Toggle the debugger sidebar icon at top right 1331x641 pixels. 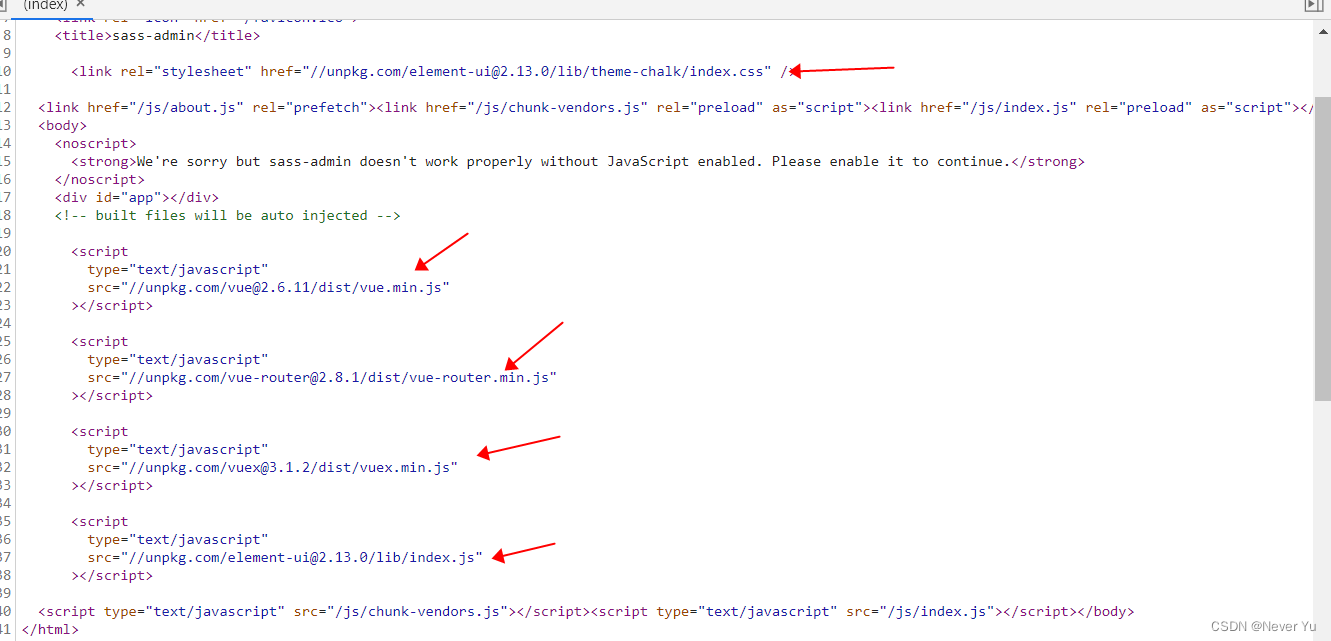point(1313,6)
